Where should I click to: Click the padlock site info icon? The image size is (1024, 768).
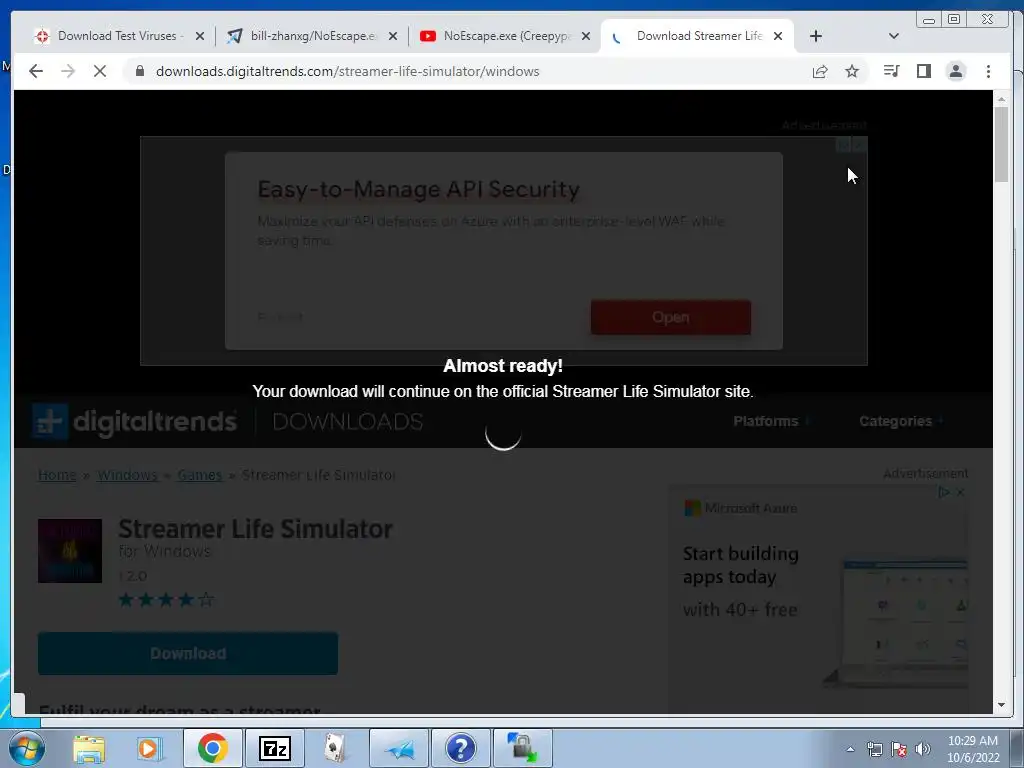pyautogui.click(x=140, y=71)
